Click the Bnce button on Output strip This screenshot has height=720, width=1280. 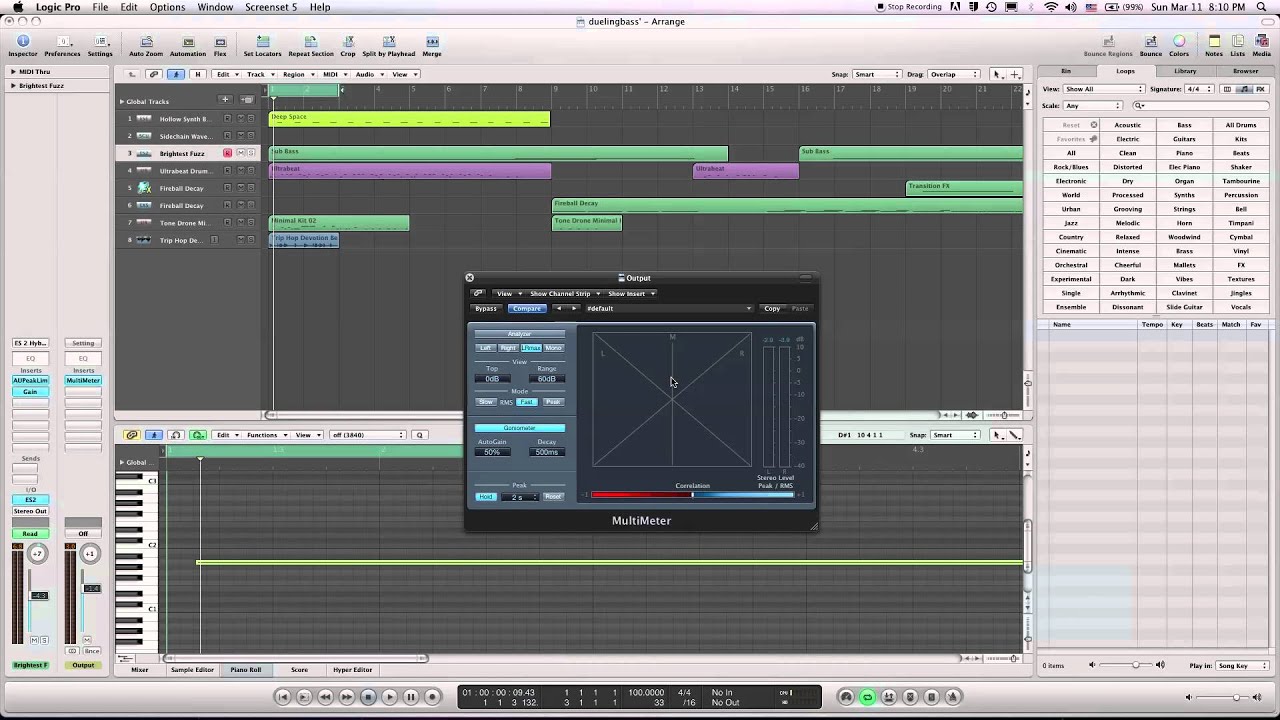tap(91, 651)
